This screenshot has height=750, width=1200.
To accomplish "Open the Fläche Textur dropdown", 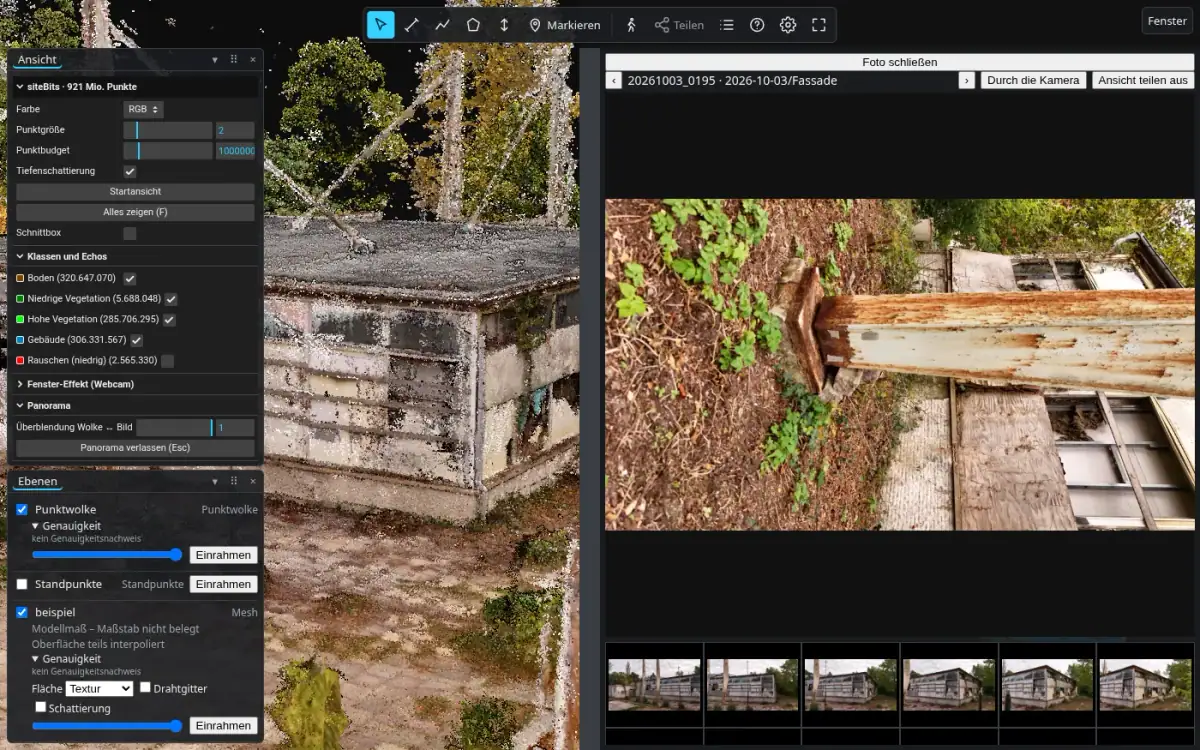I will 99,689.
